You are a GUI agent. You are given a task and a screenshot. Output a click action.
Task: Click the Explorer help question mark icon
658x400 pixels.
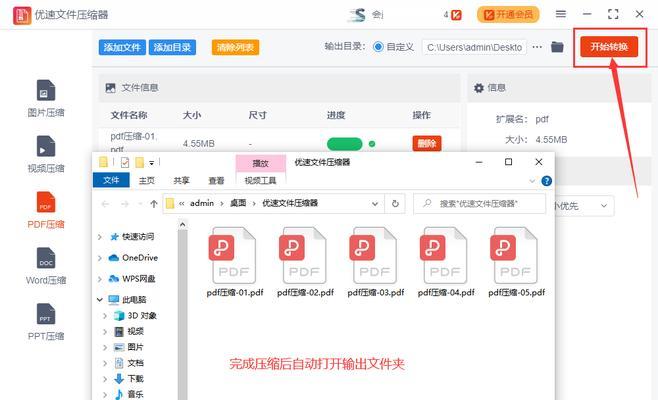pos(546,181)
